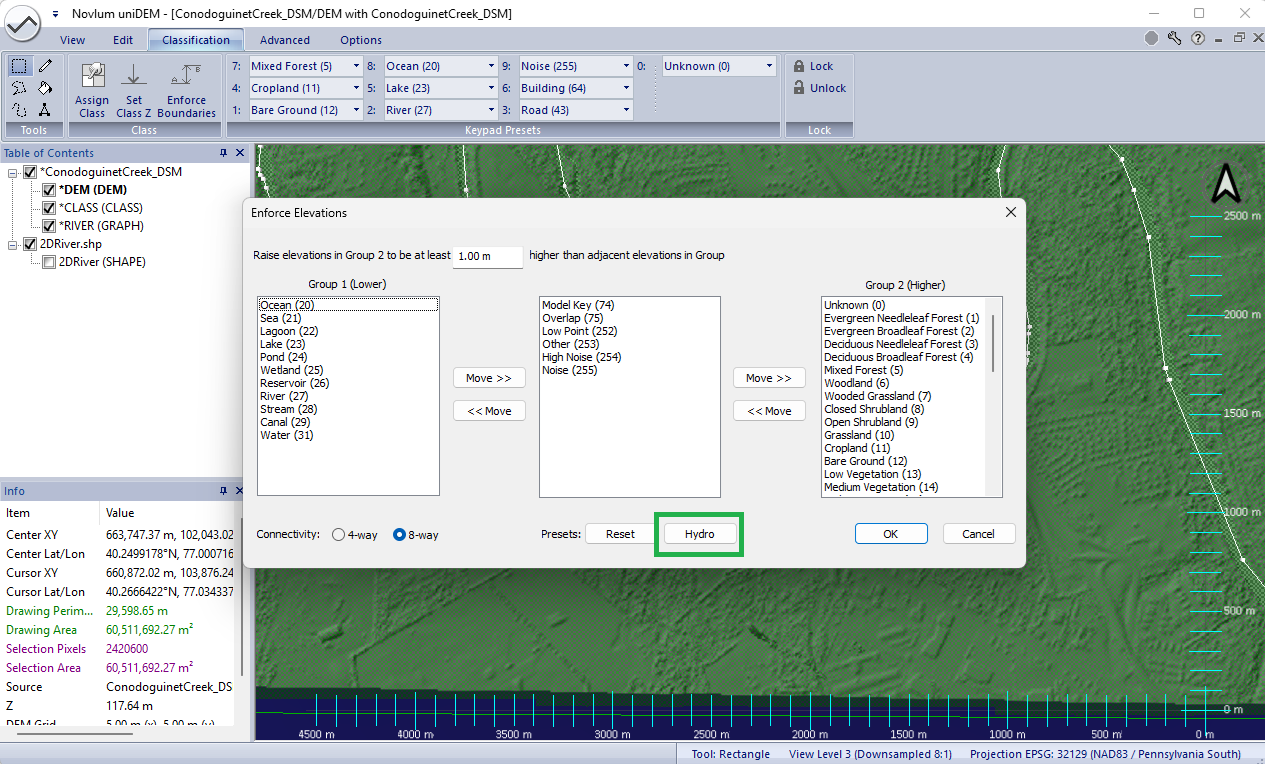Open keypad preset 7 Mixed Forest dropdown
This screenshot has width=1265, height=764.
pos(355,66)
